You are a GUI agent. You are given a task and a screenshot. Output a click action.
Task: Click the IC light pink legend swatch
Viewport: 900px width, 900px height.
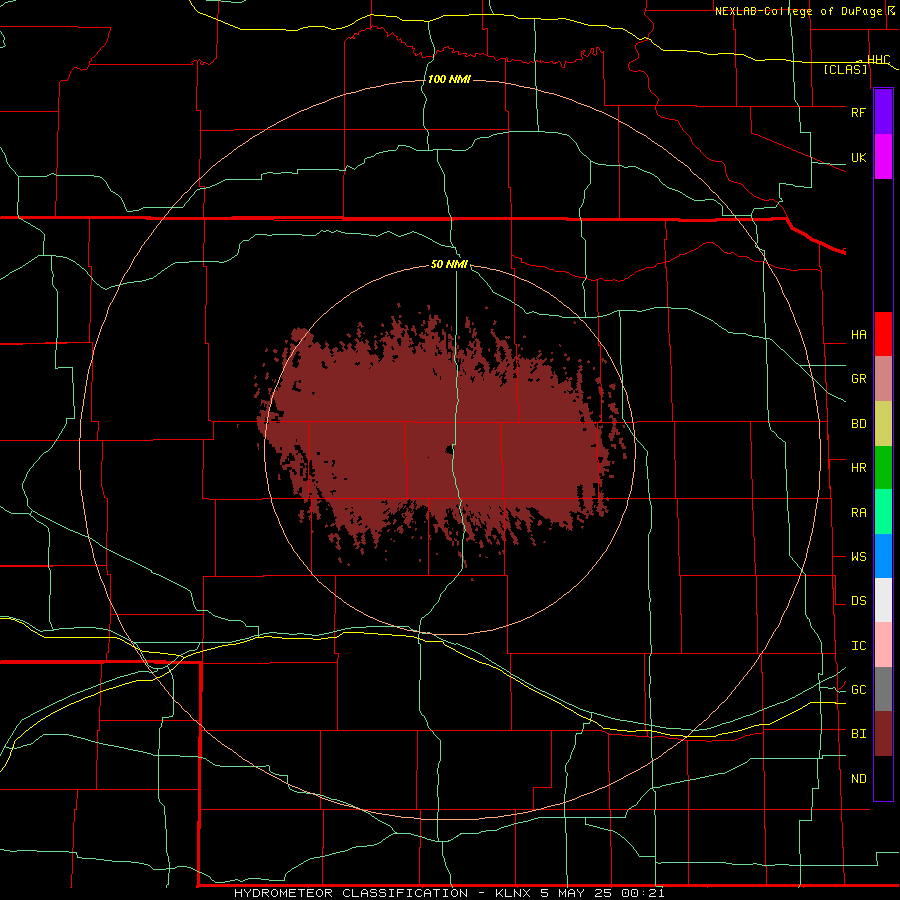[883, 645]
